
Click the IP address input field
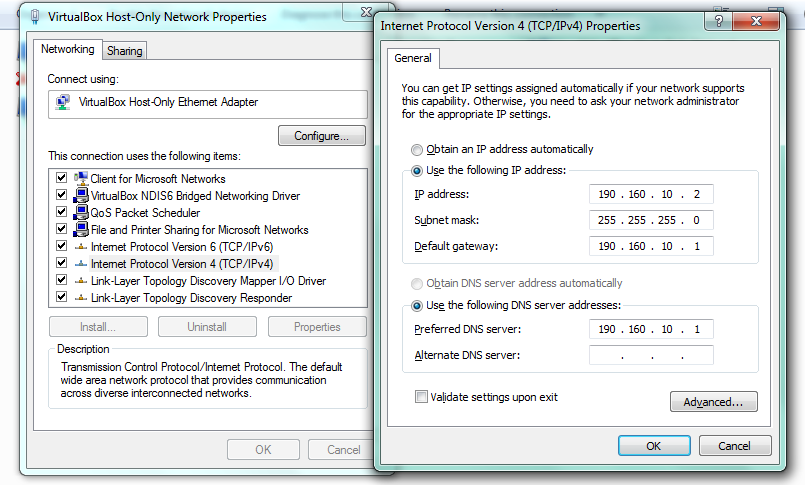tap(651, 194)
